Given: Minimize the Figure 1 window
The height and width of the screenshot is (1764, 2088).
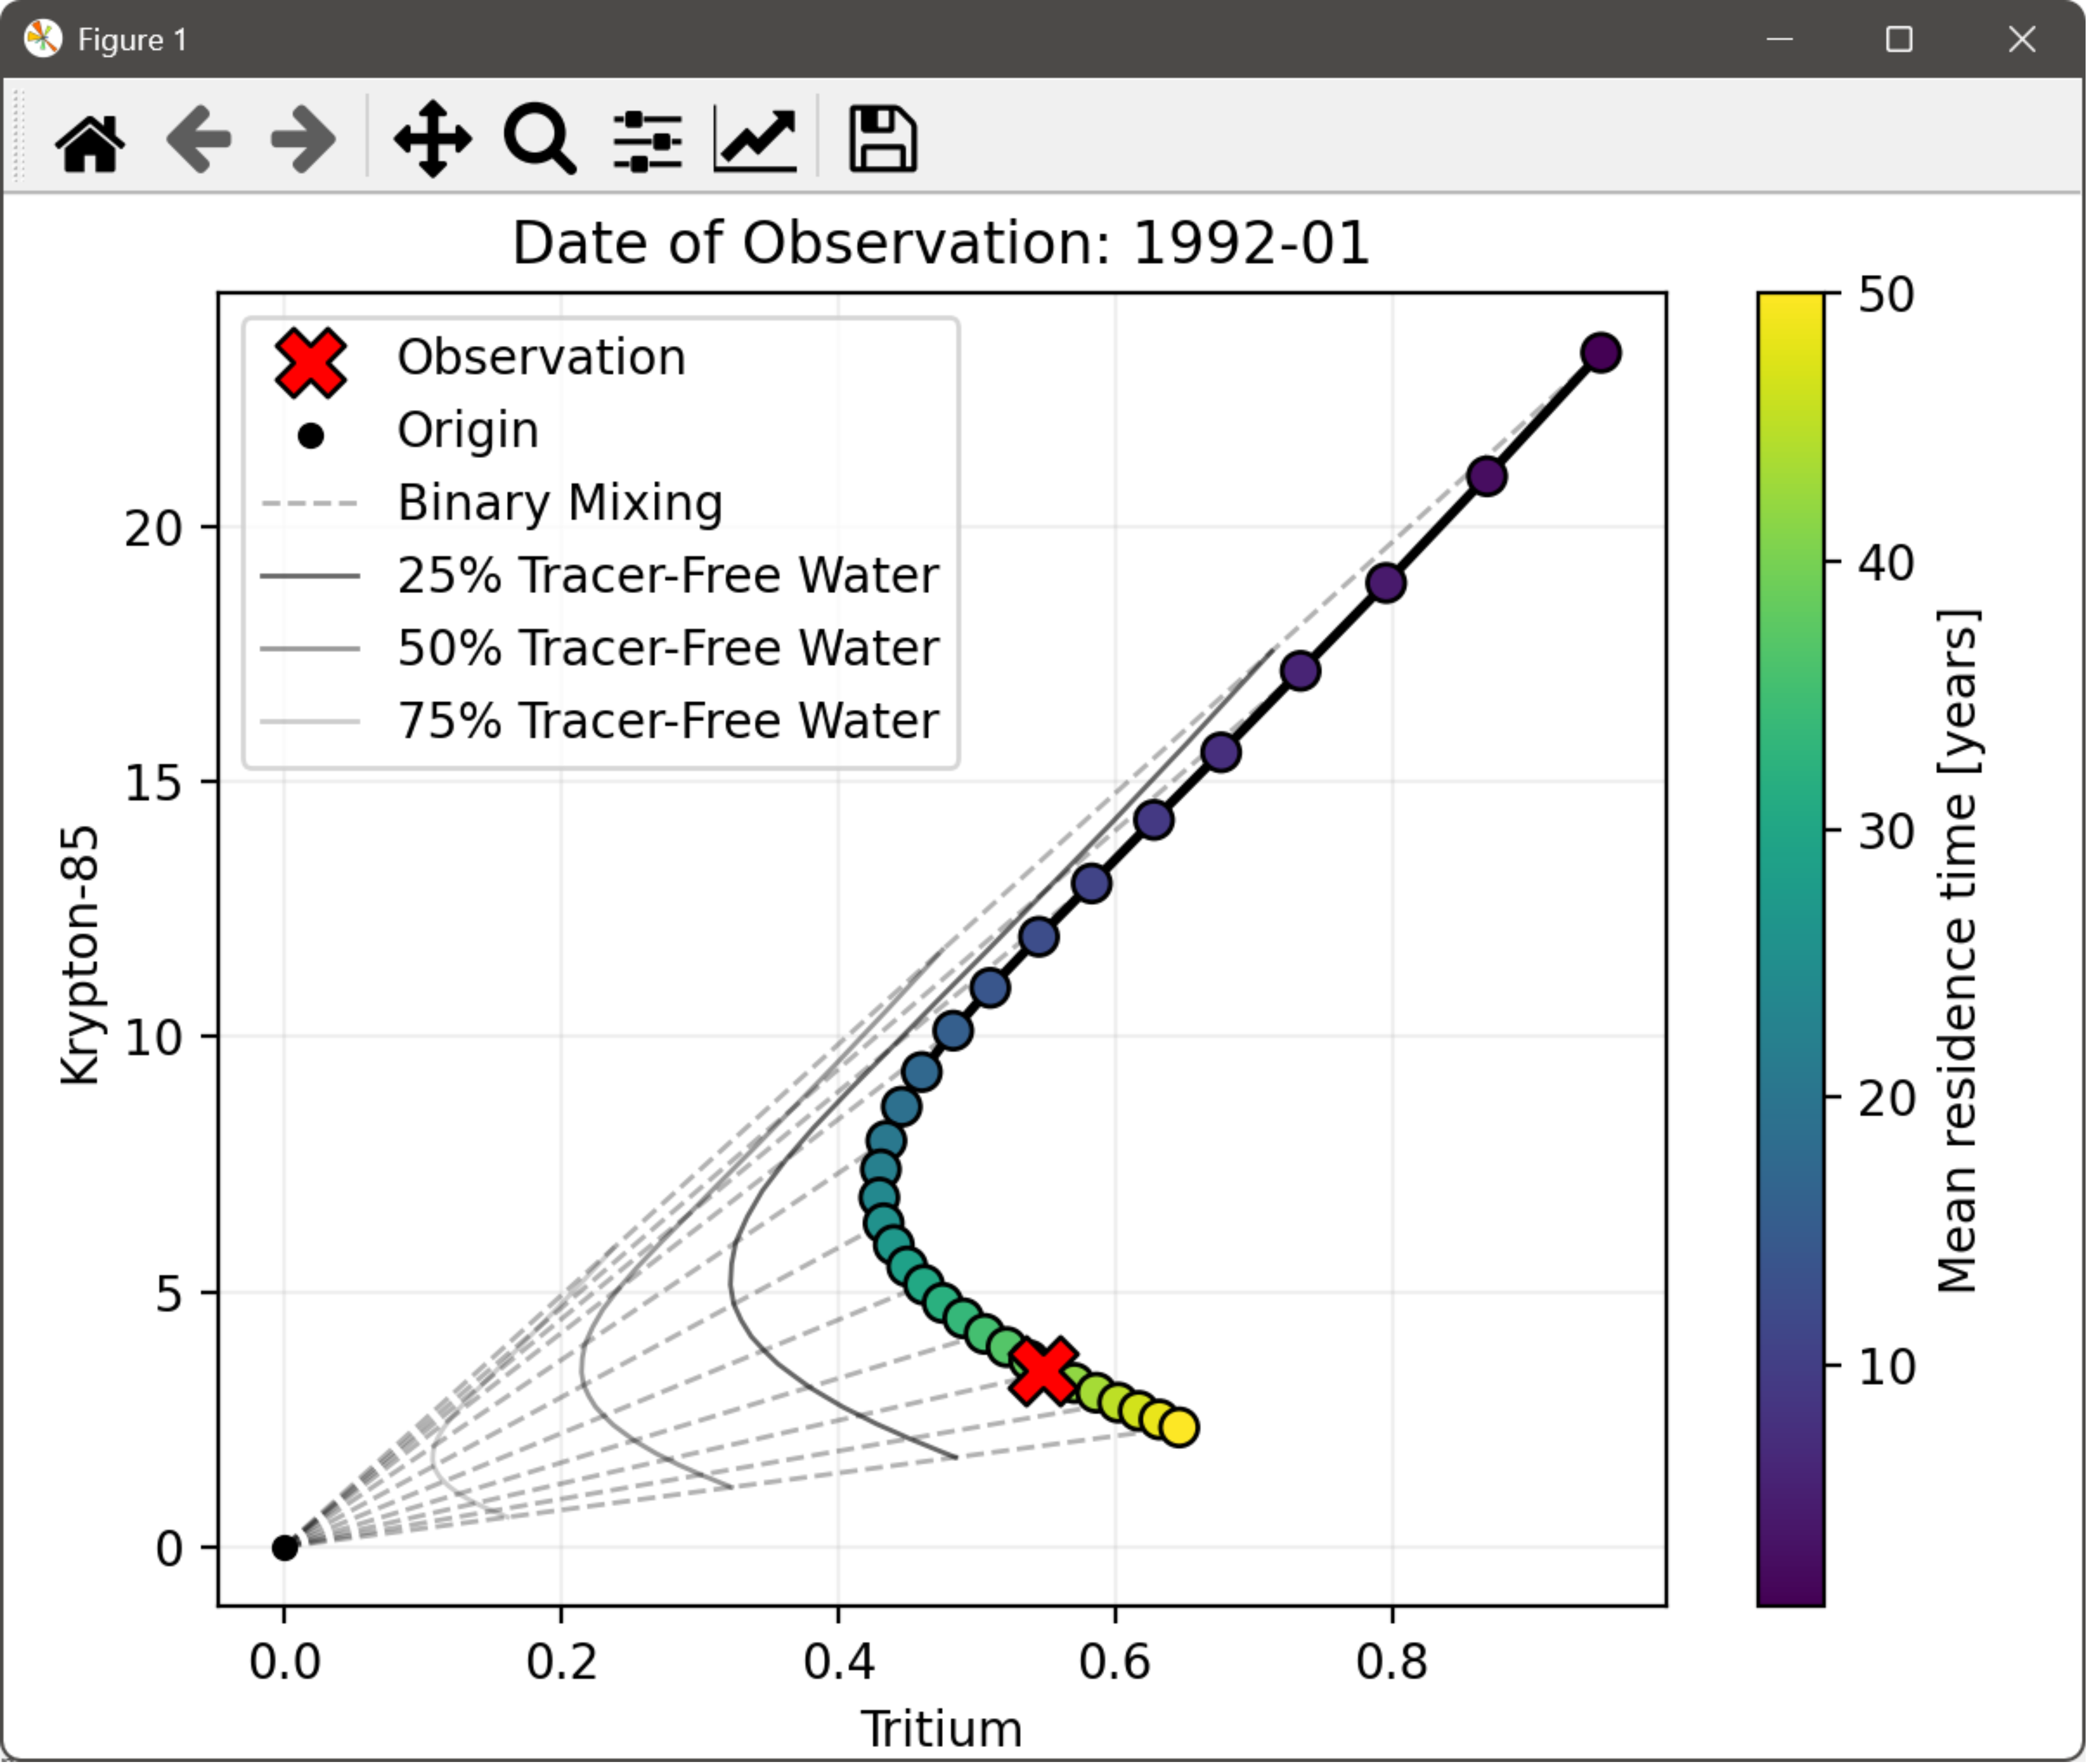Looking at the screenshot, I should coord(1779,40).
